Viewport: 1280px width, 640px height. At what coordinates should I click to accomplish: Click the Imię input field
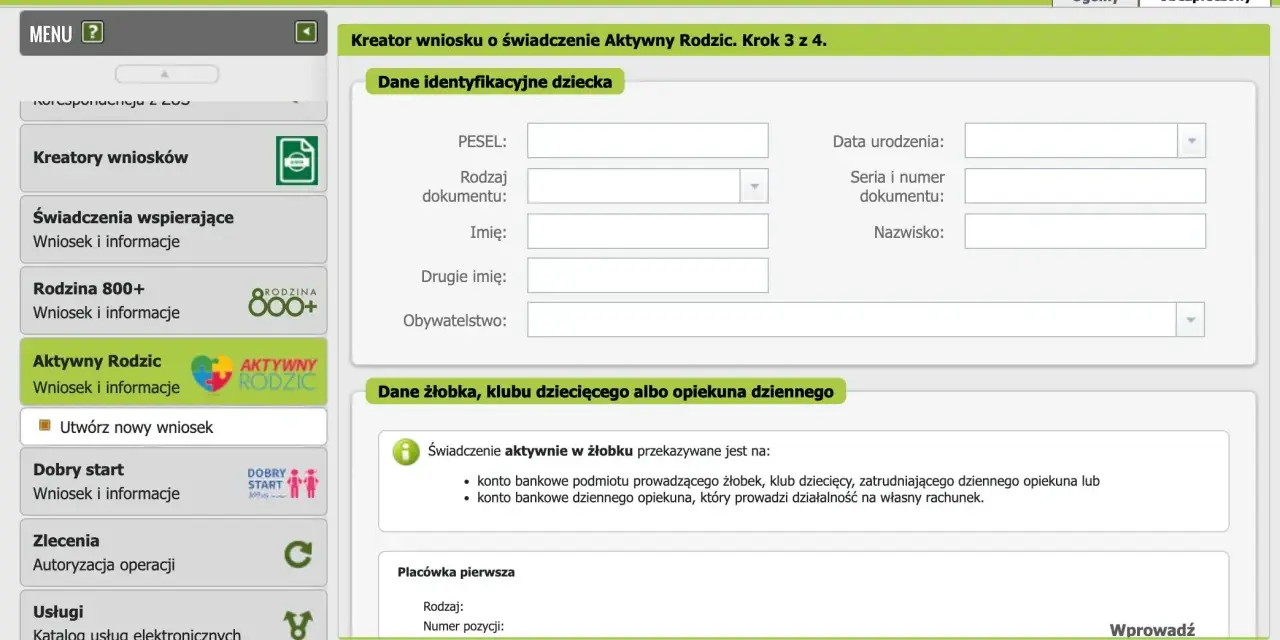(x=648, y=231)
